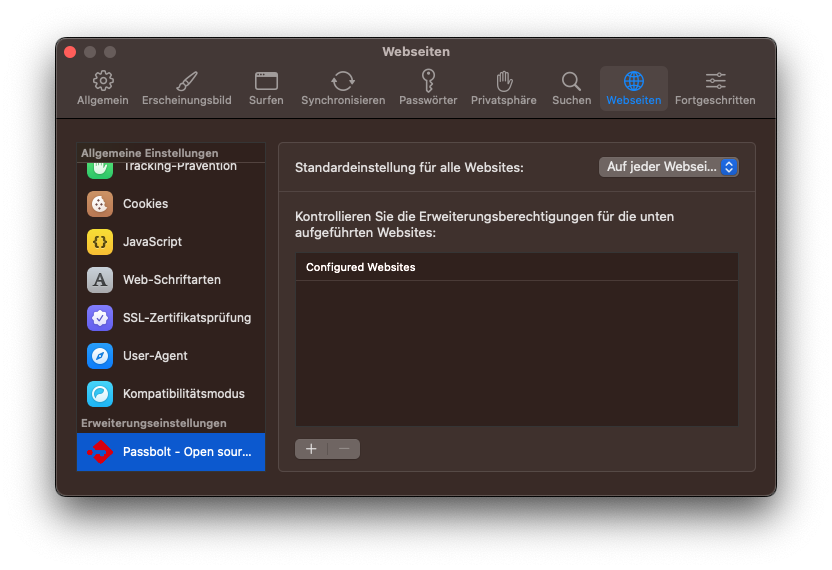Select the Suchen magnifier icon
Viewport: 832px width, 570px height.
click(571, 82)
